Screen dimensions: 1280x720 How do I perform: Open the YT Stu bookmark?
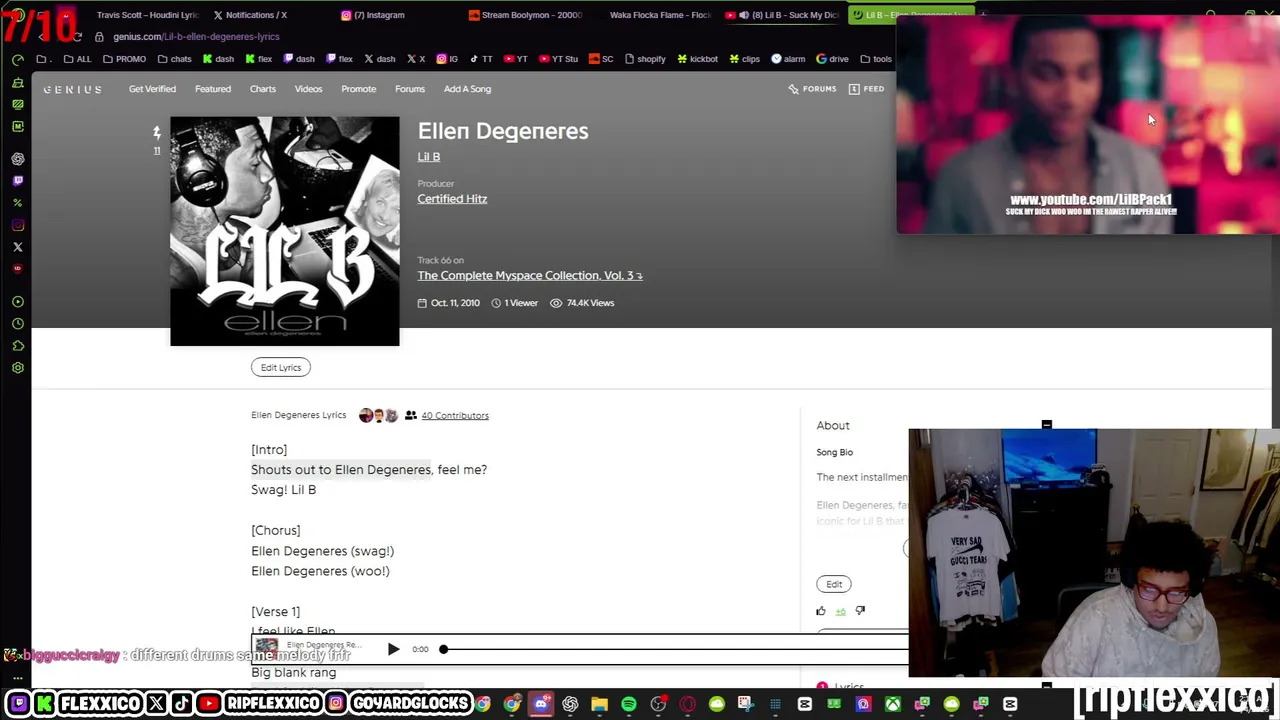(x=558, y=59)
